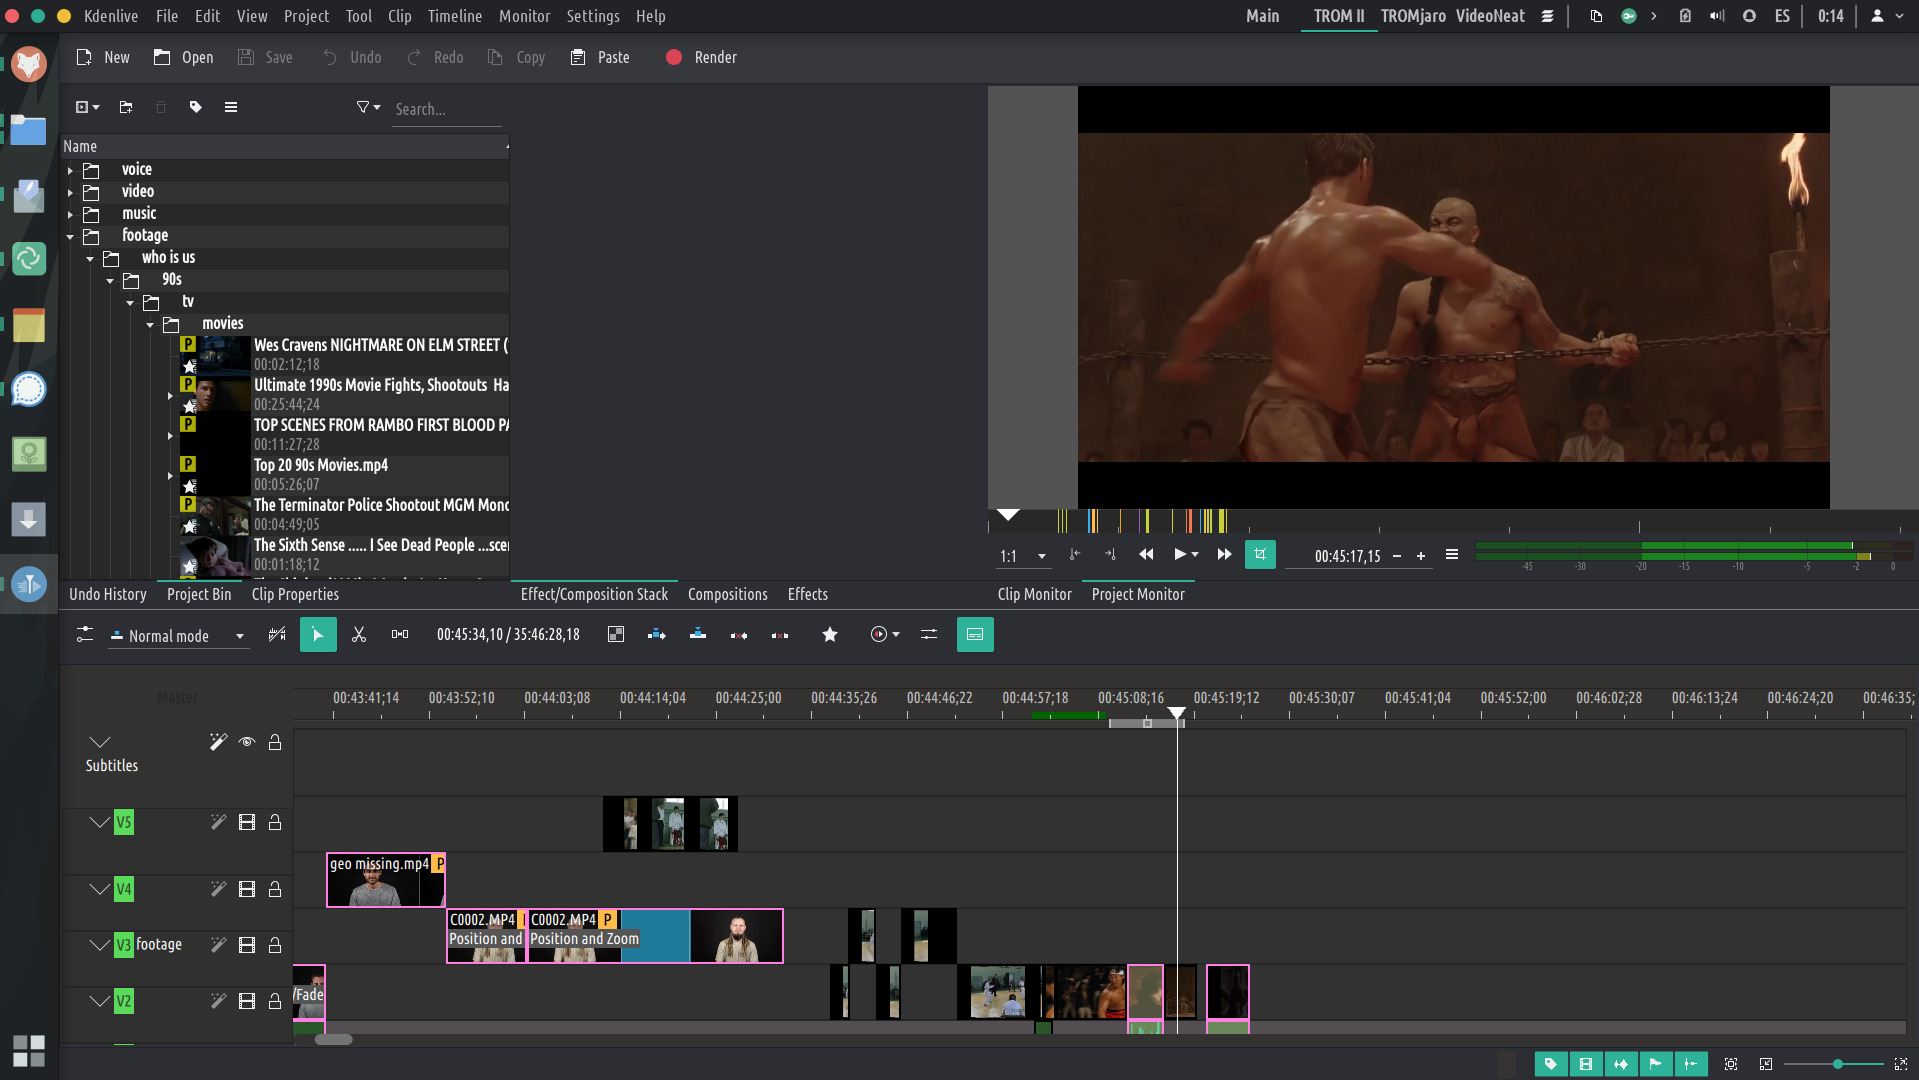Open the bin filter dropdown
Image resolution: width=1919 pixels, height=1080 pixels.
[368, 107]
